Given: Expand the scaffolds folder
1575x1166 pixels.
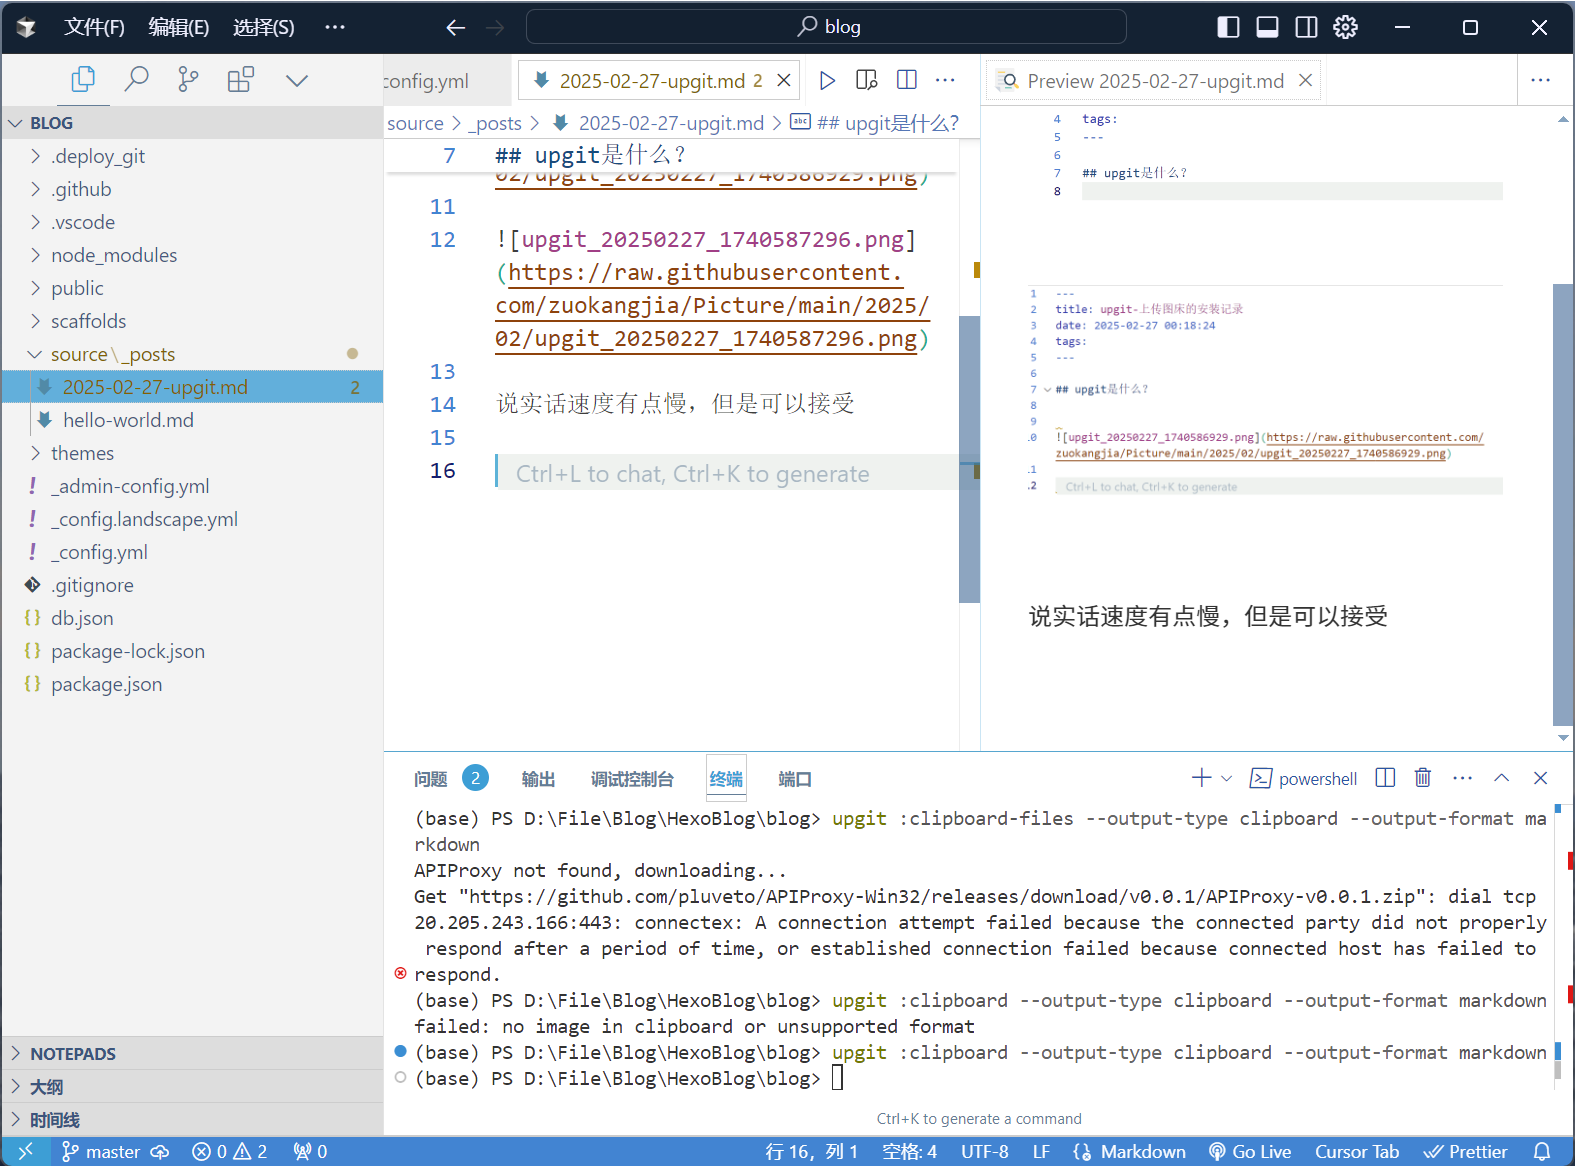Looking at the screenshot, I should pos(192,321).
